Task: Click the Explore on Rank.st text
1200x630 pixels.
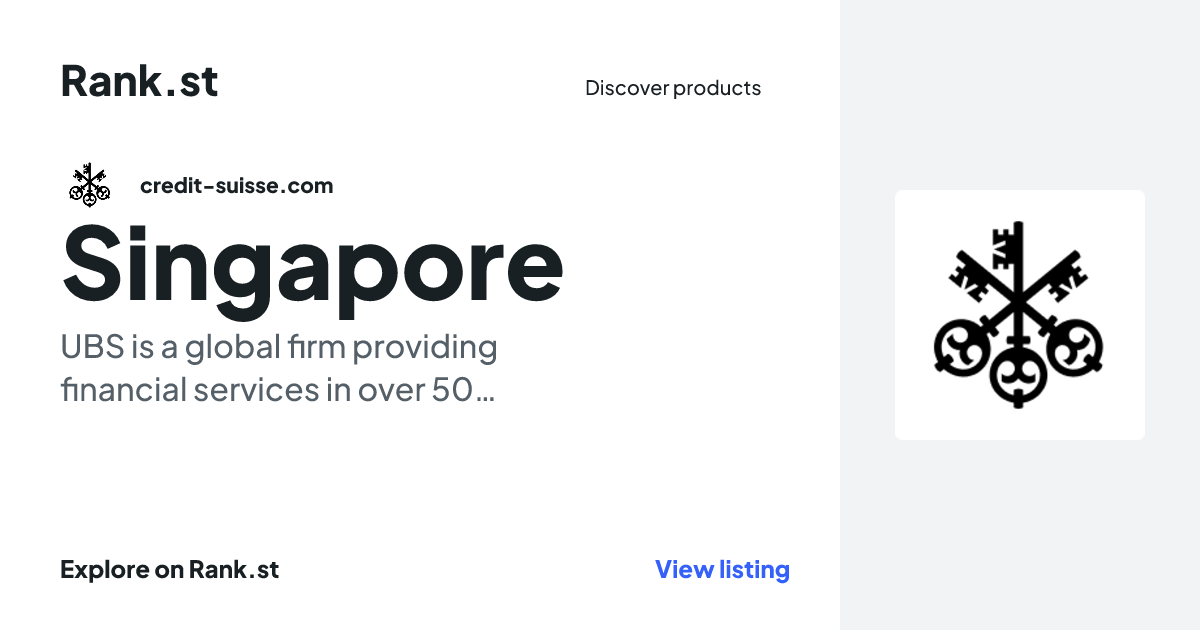Action: pos(170,570)
